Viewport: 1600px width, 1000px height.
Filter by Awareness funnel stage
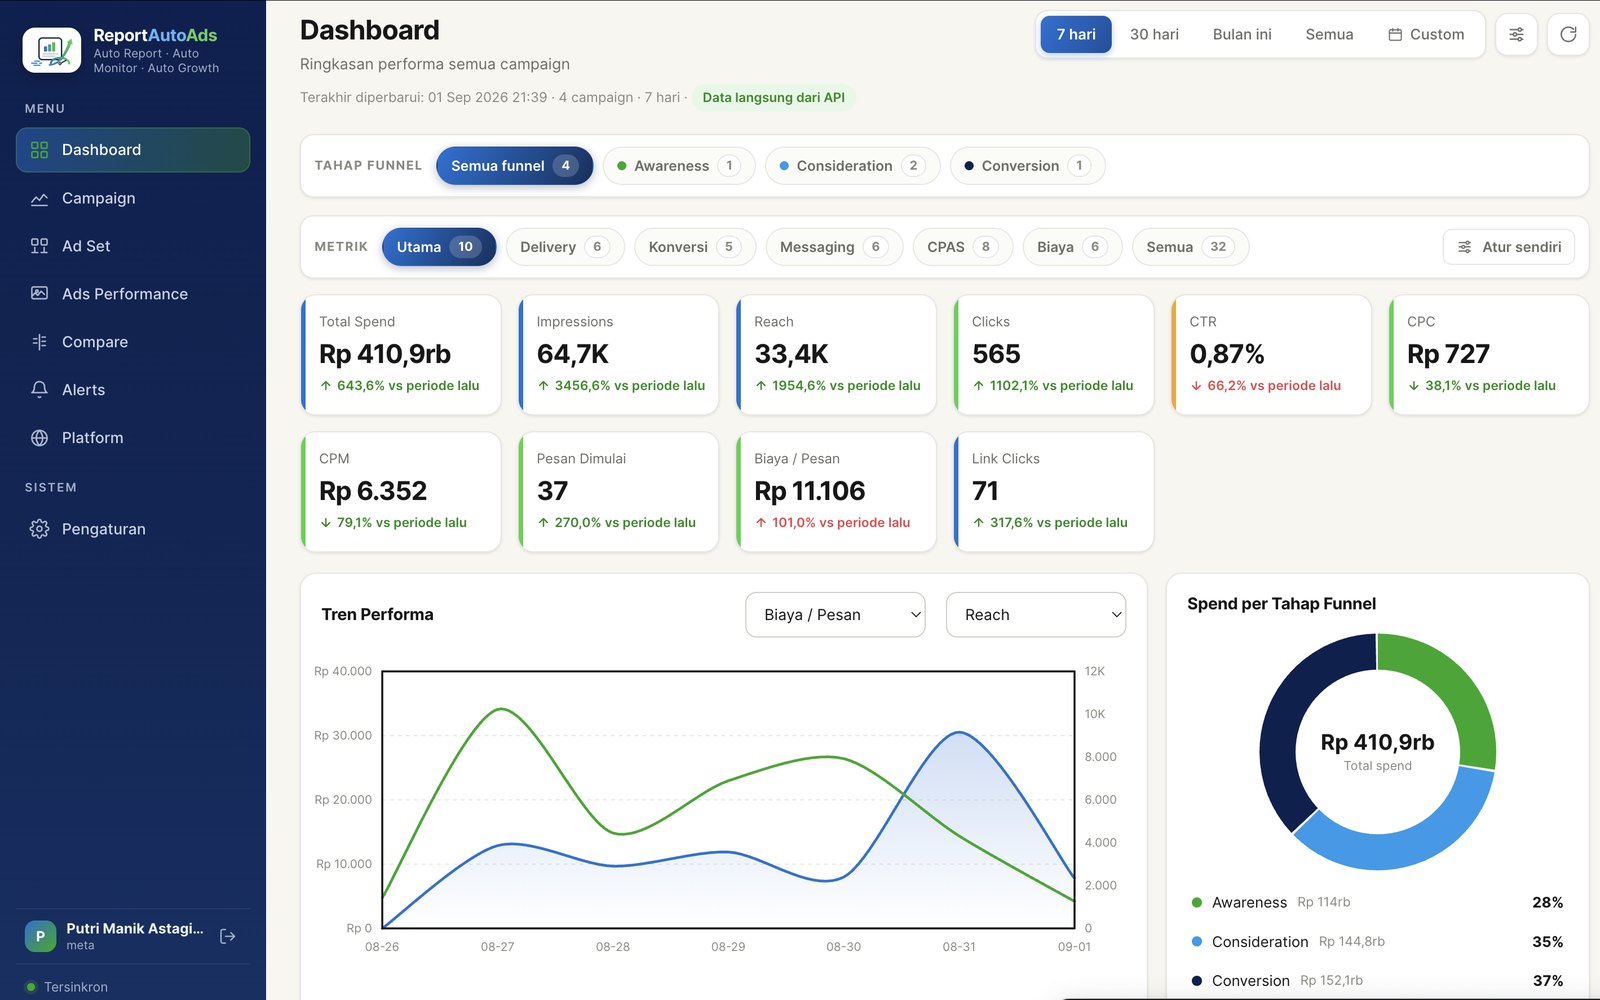(678, 166)
